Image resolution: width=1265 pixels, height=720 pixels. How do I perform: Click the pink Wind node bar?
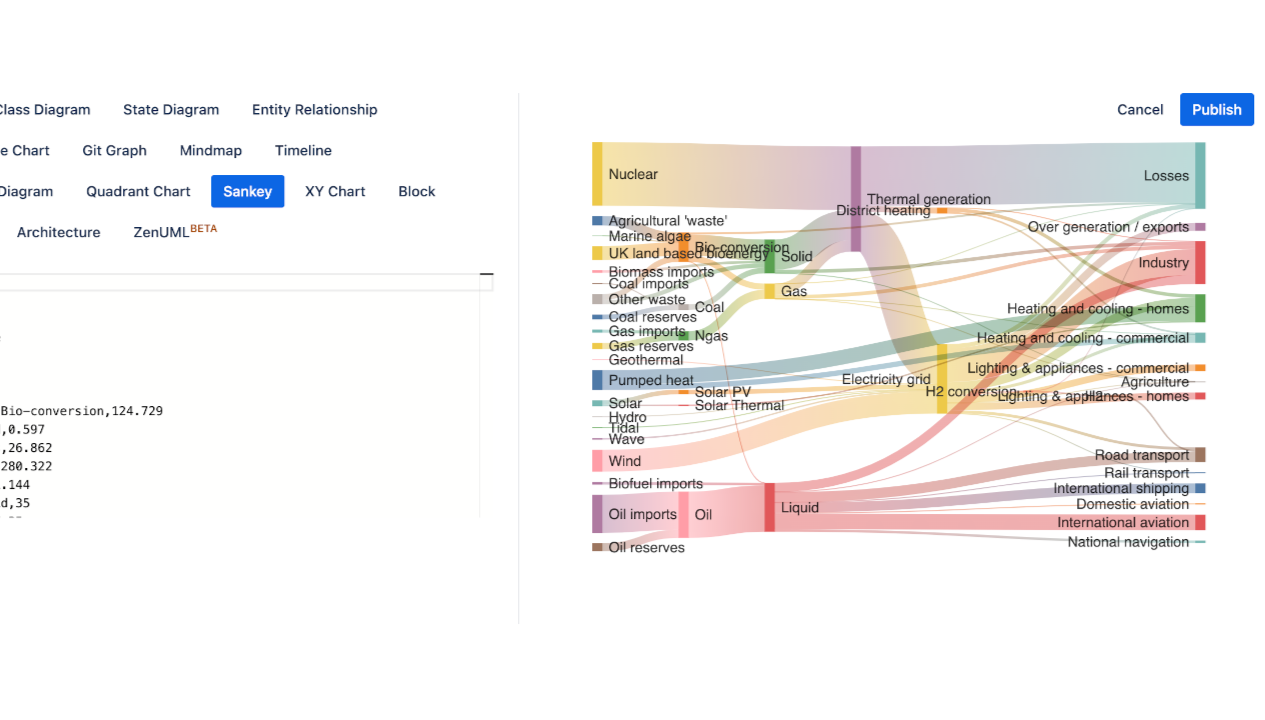(597, 461)
